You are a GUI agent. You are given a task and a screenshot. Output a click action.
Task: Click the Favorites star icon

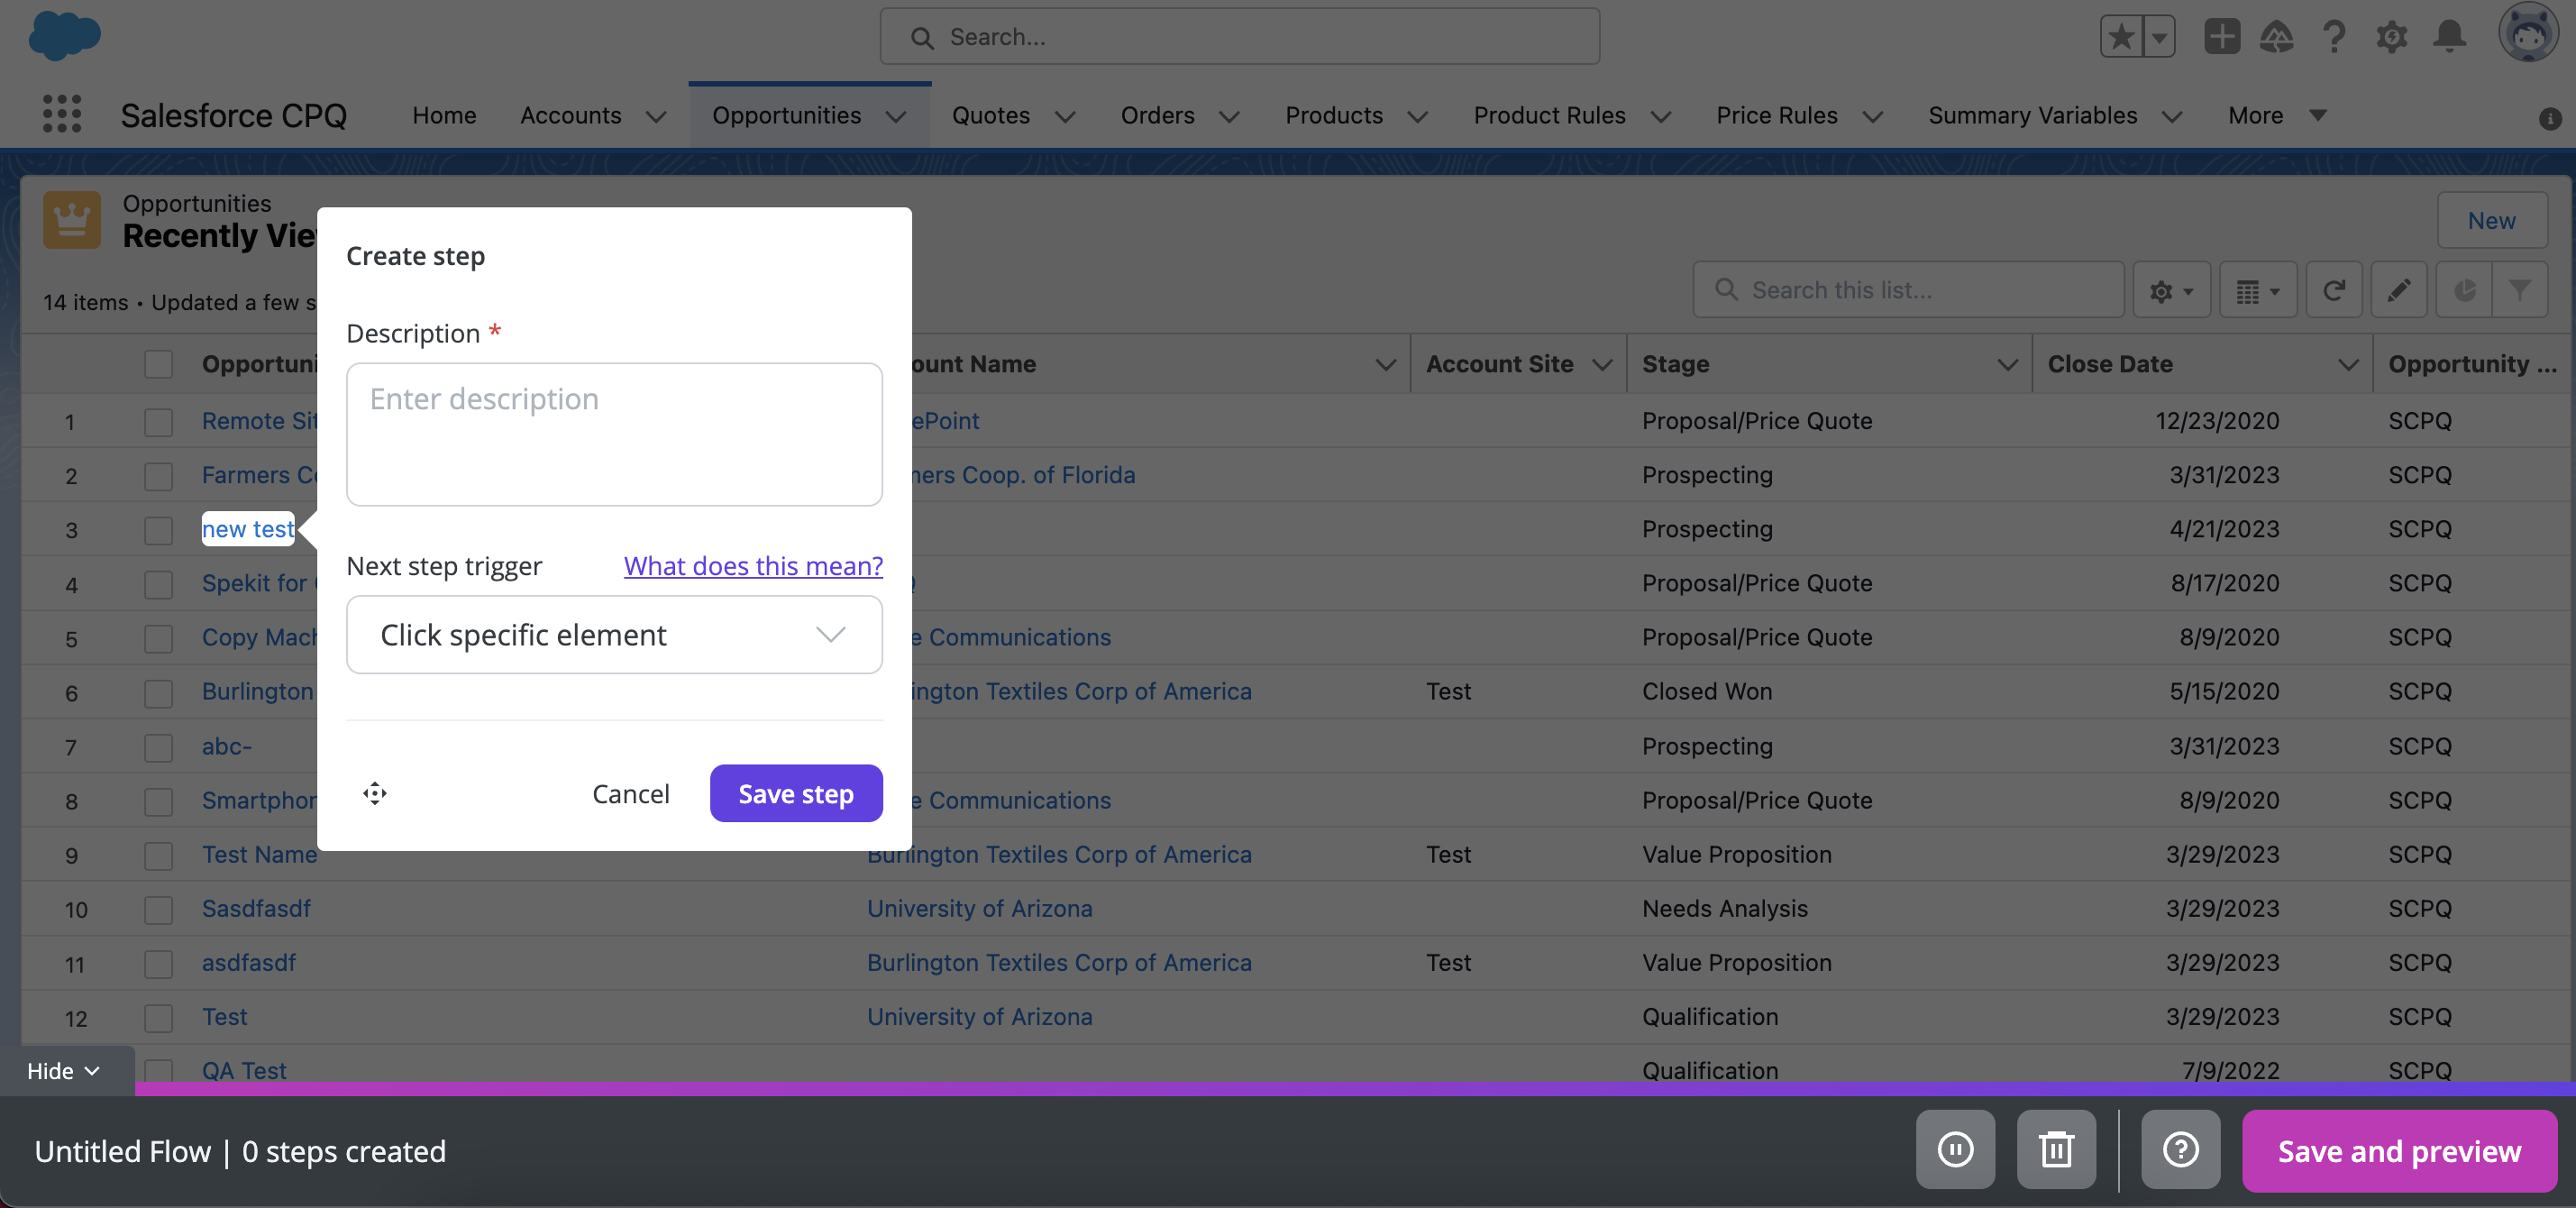(2120, 37)
